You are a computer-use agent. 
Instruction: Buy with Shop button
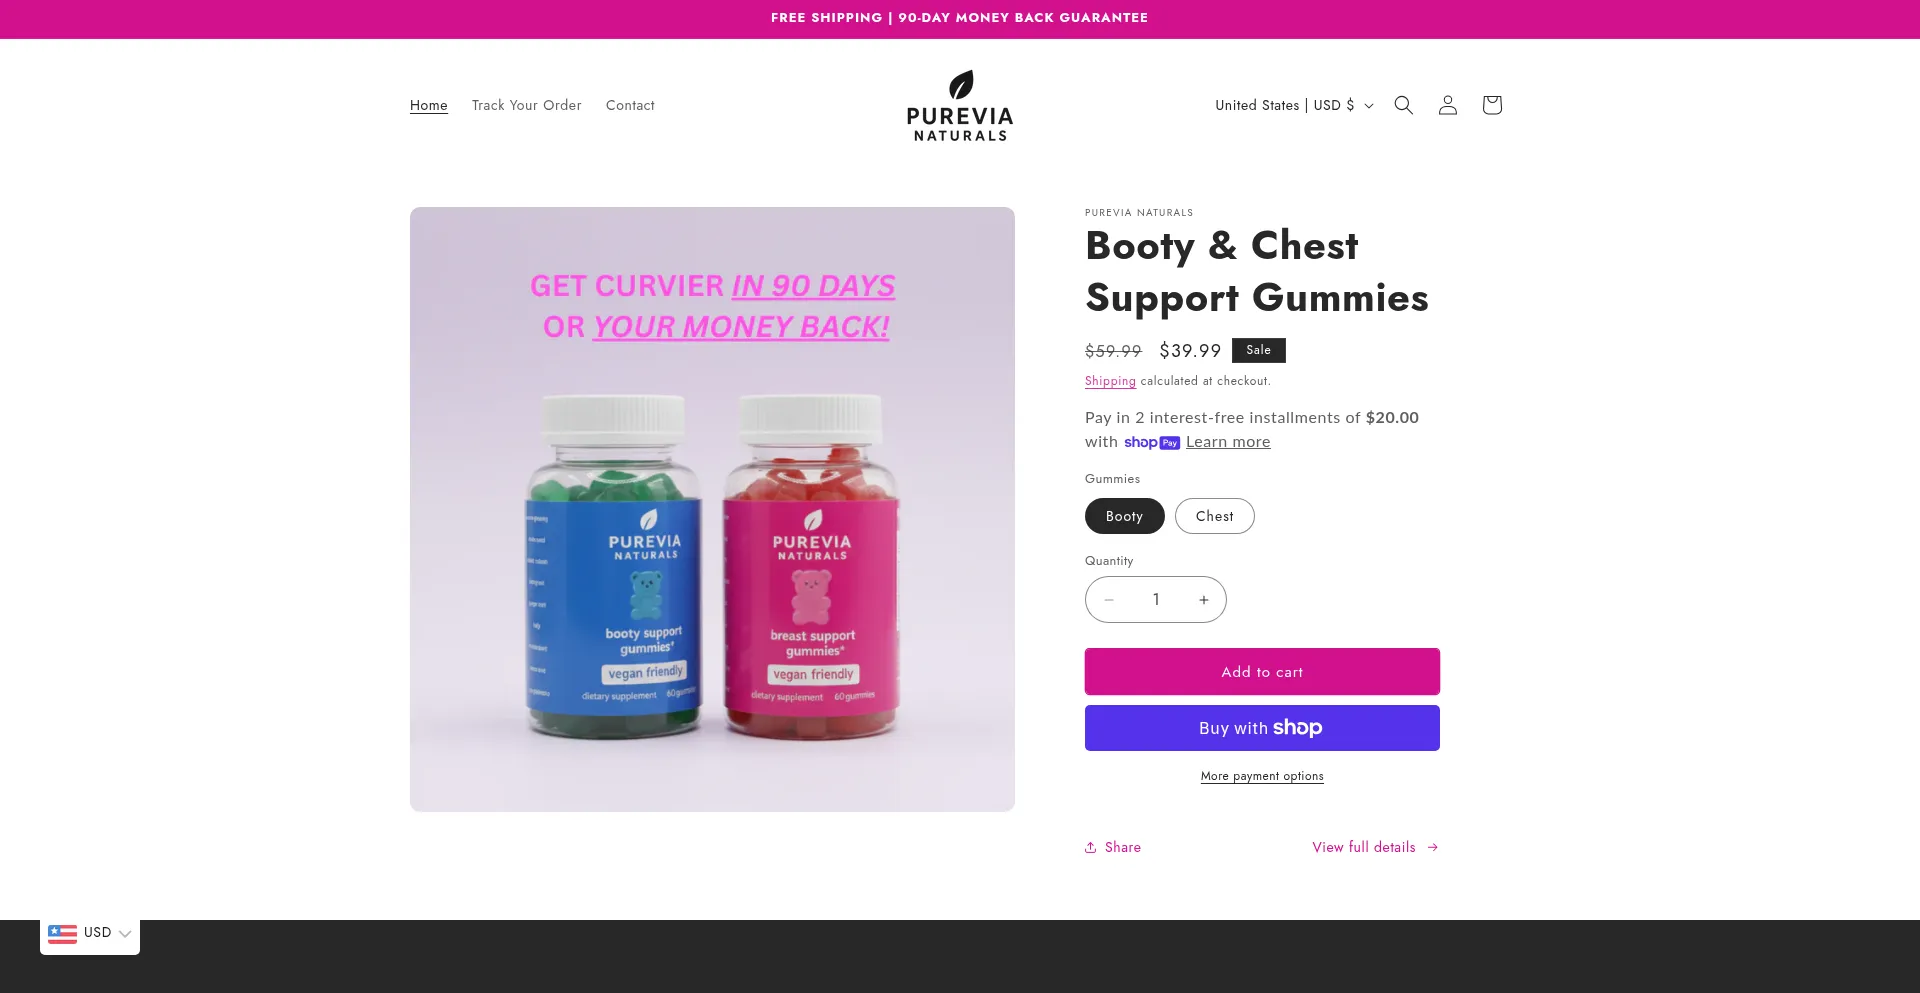tap(1262, 728)
